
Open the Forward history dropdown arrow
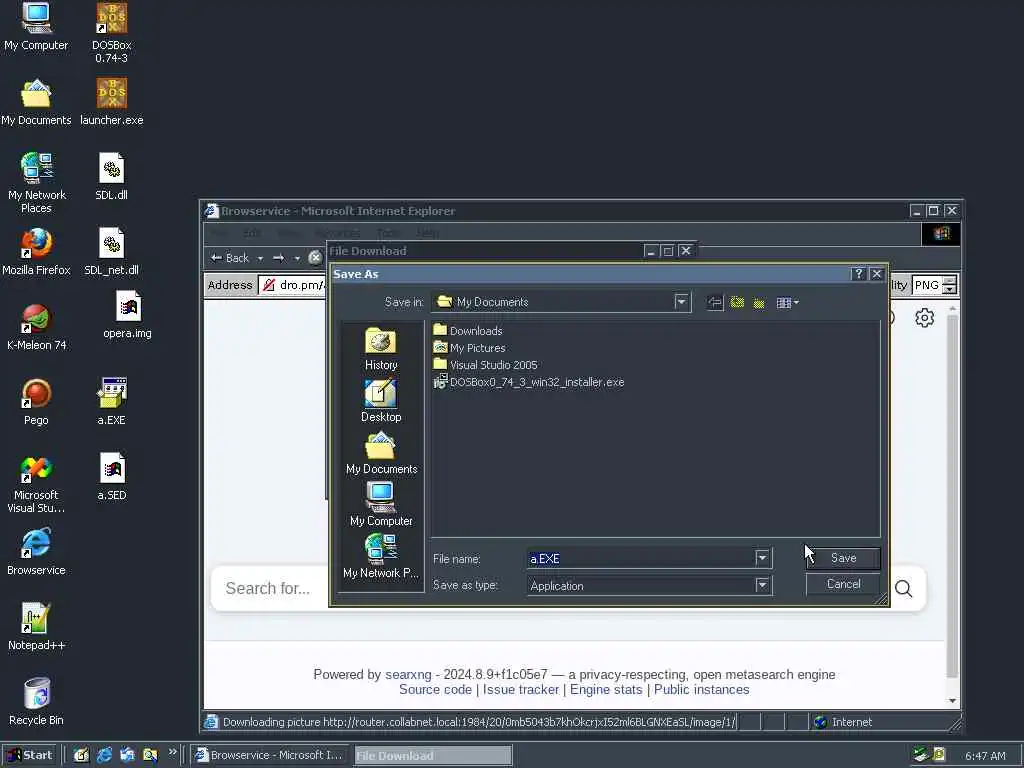coord(296,258)
